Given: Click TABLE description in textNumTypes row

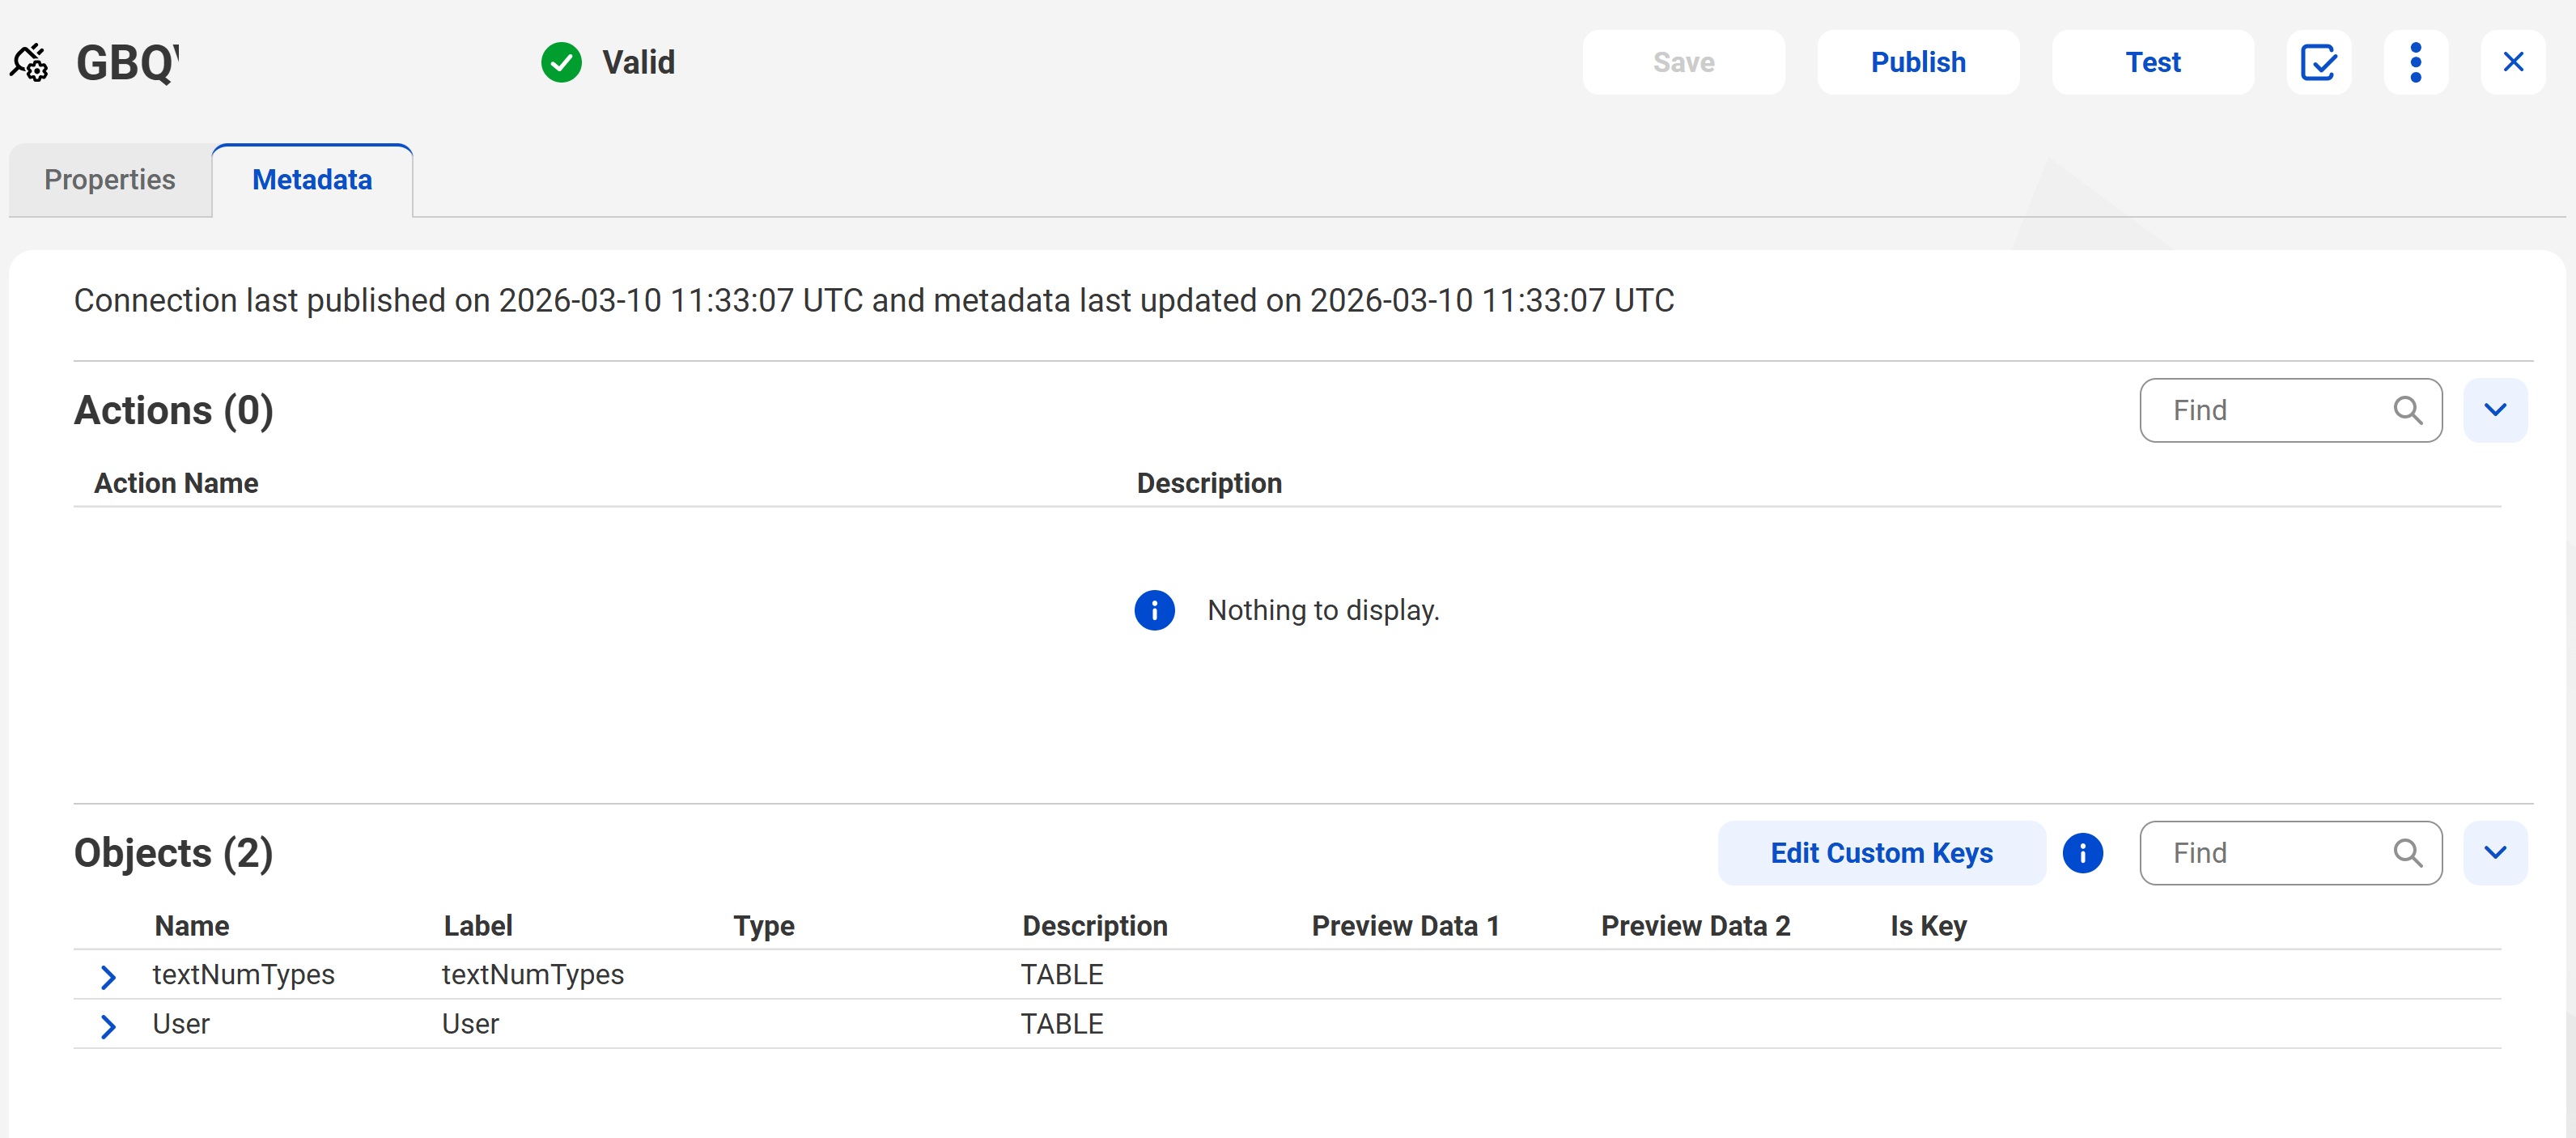Looking at the screenshot, I should [x=1062, y=974].
